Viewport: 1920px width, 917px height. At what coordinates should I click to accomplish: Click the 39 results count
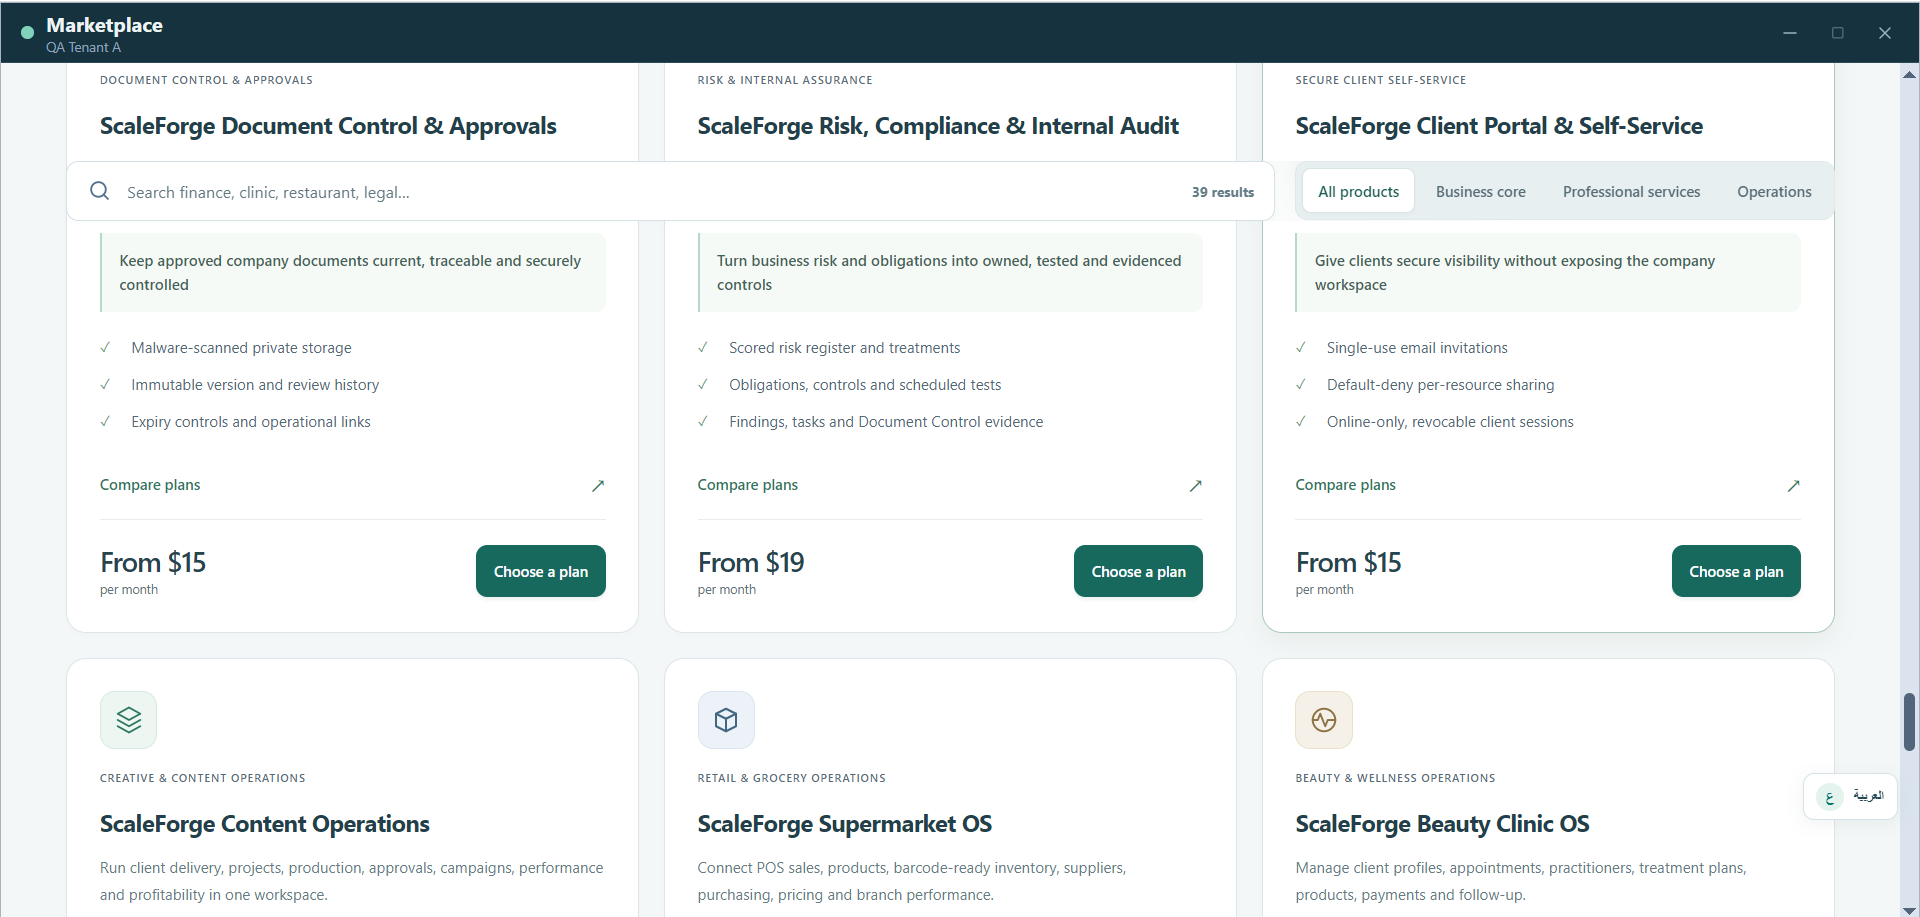1222,192
